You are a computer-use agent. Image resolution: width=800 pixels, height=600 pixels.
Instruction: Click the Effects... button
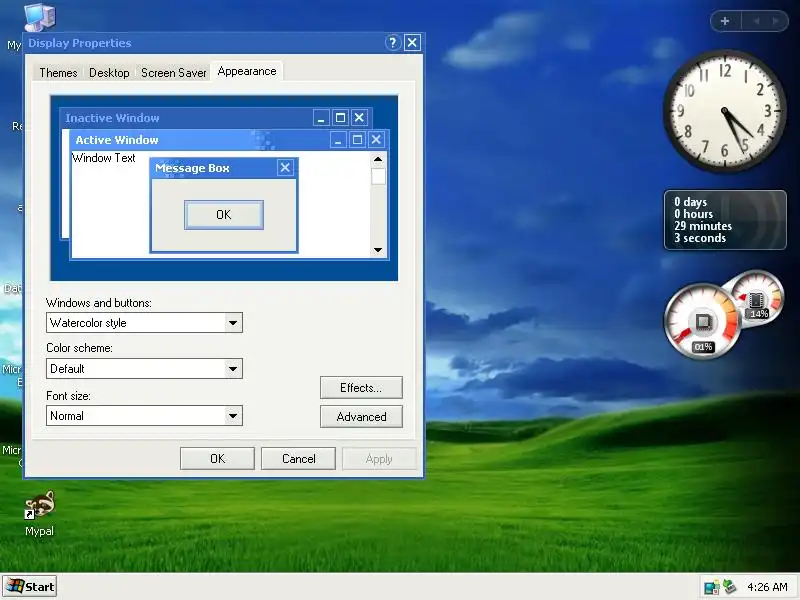pos(361,388)
